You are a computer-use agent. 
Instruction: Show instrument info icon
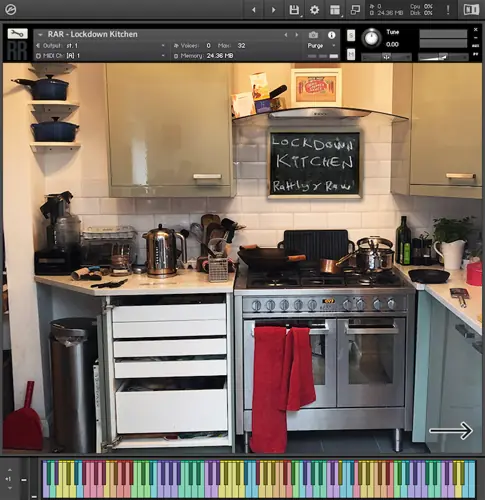click(x=331, y=35)
